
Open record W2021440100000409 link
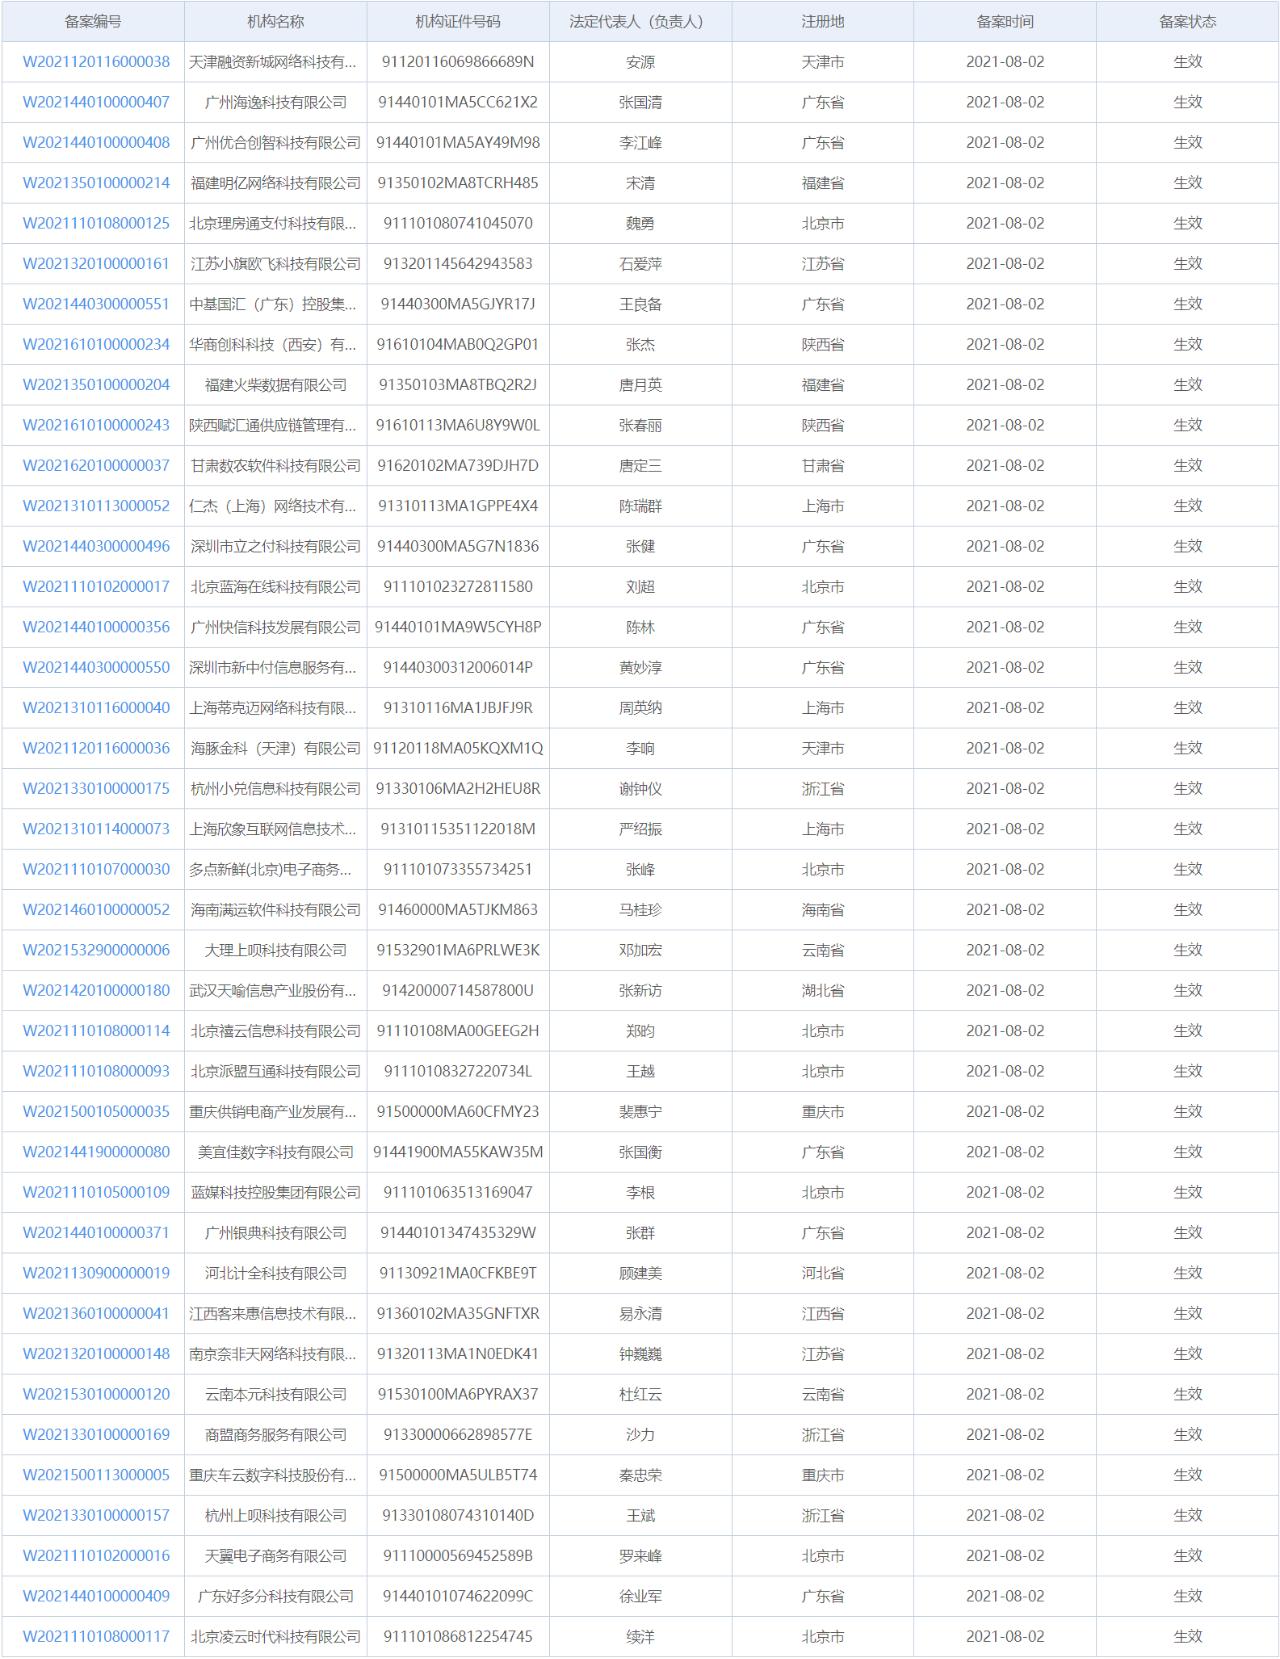tap(96, 1596)
